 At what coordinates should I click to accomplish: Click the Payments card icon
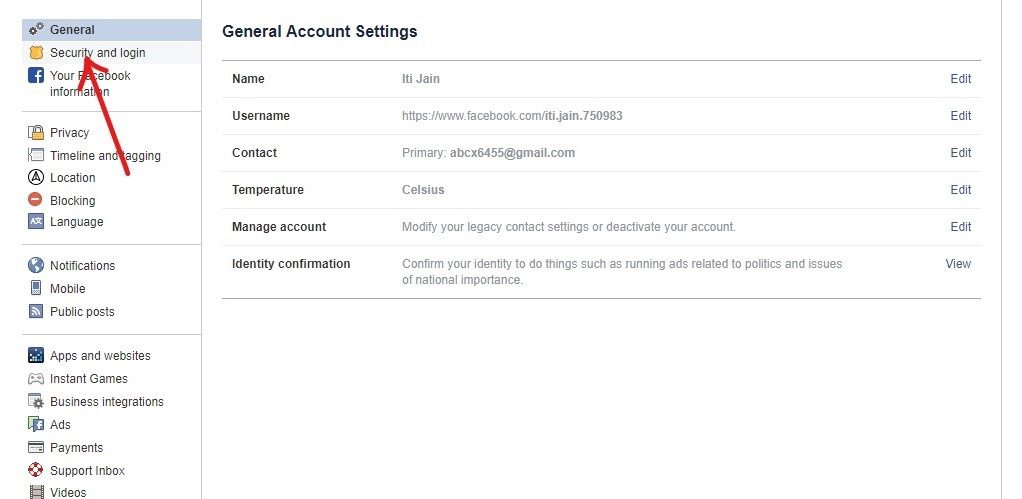[36, 448]
